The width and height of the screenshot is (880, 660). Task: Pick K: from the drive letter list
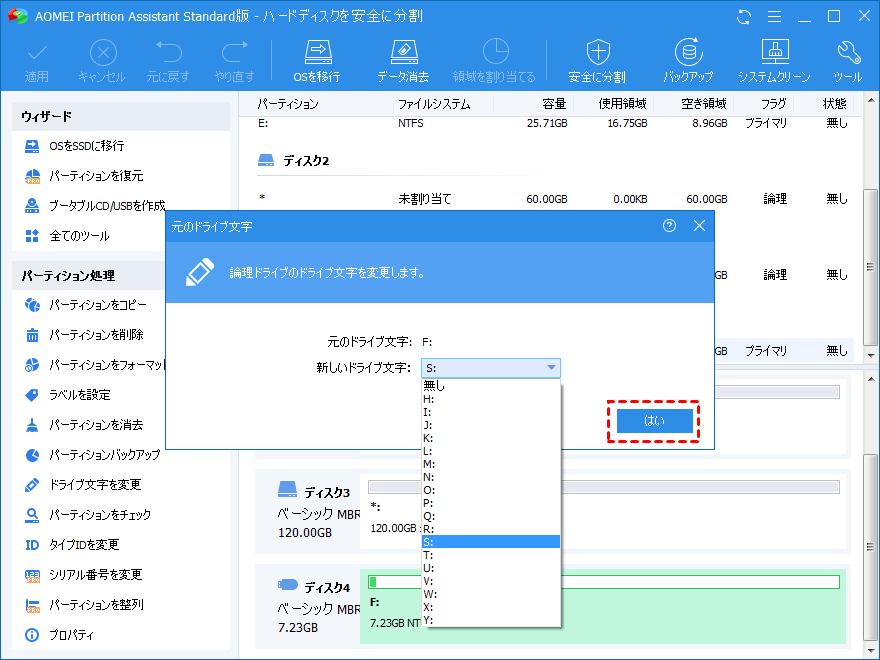coord(491,438)
